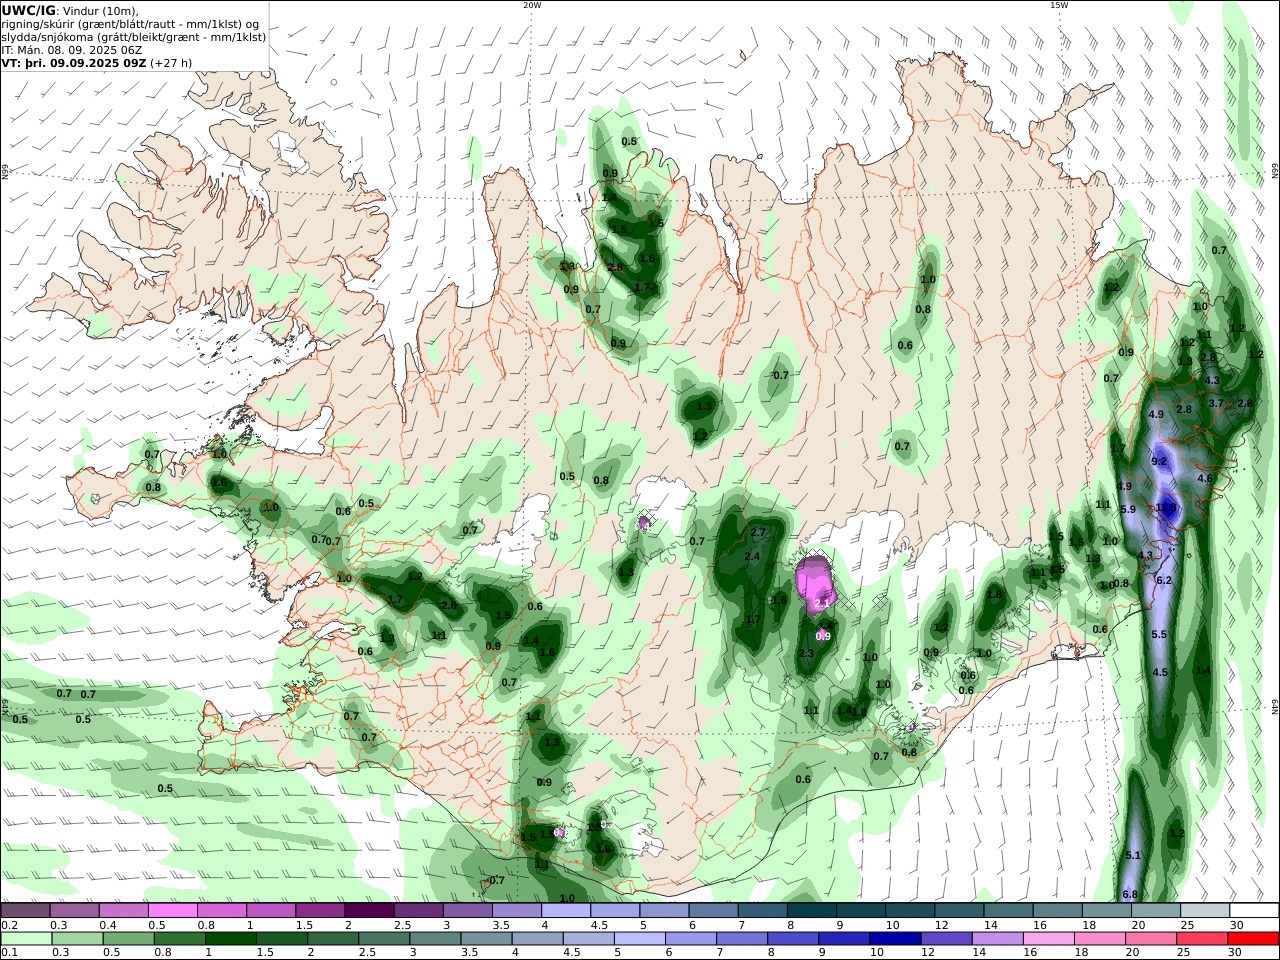Click the valid time 'VT: þri. 09.09.2025 09Z'
Screen dimensions: 1280x960
tap(74, 62)
